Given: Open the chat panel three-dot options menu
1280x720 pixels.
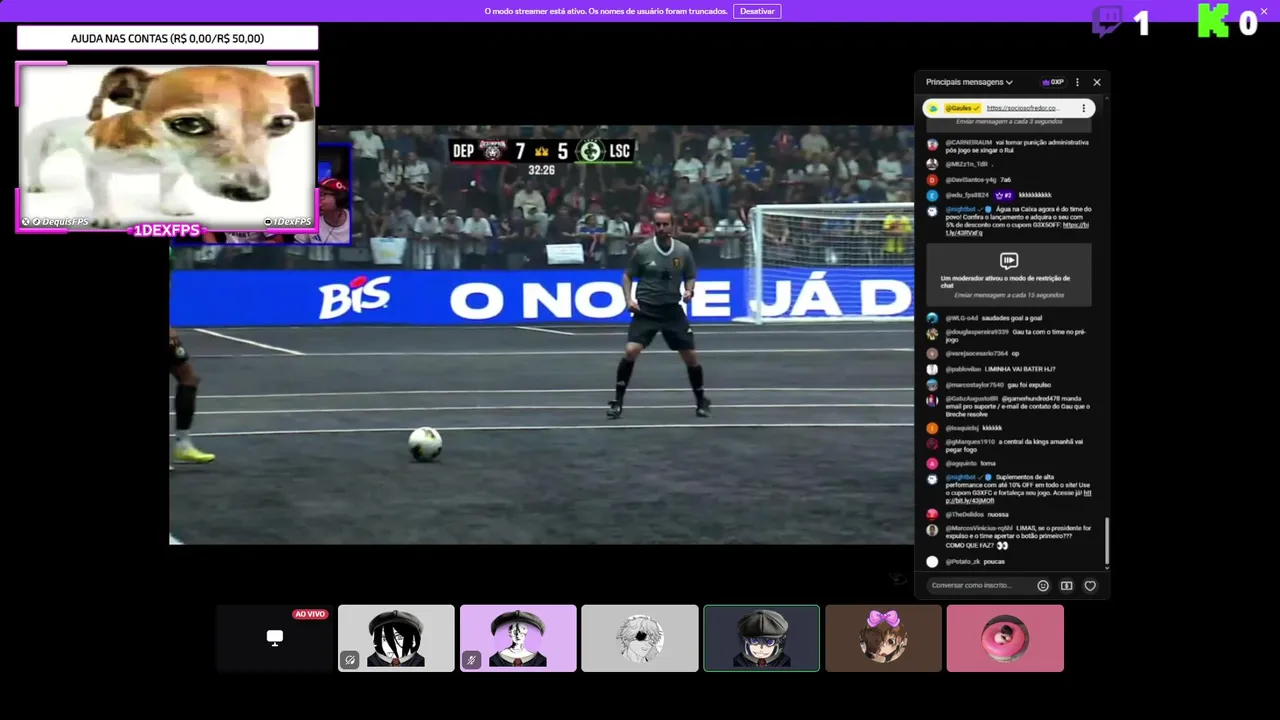Looking at the screenshot, I should point(1077,82).
